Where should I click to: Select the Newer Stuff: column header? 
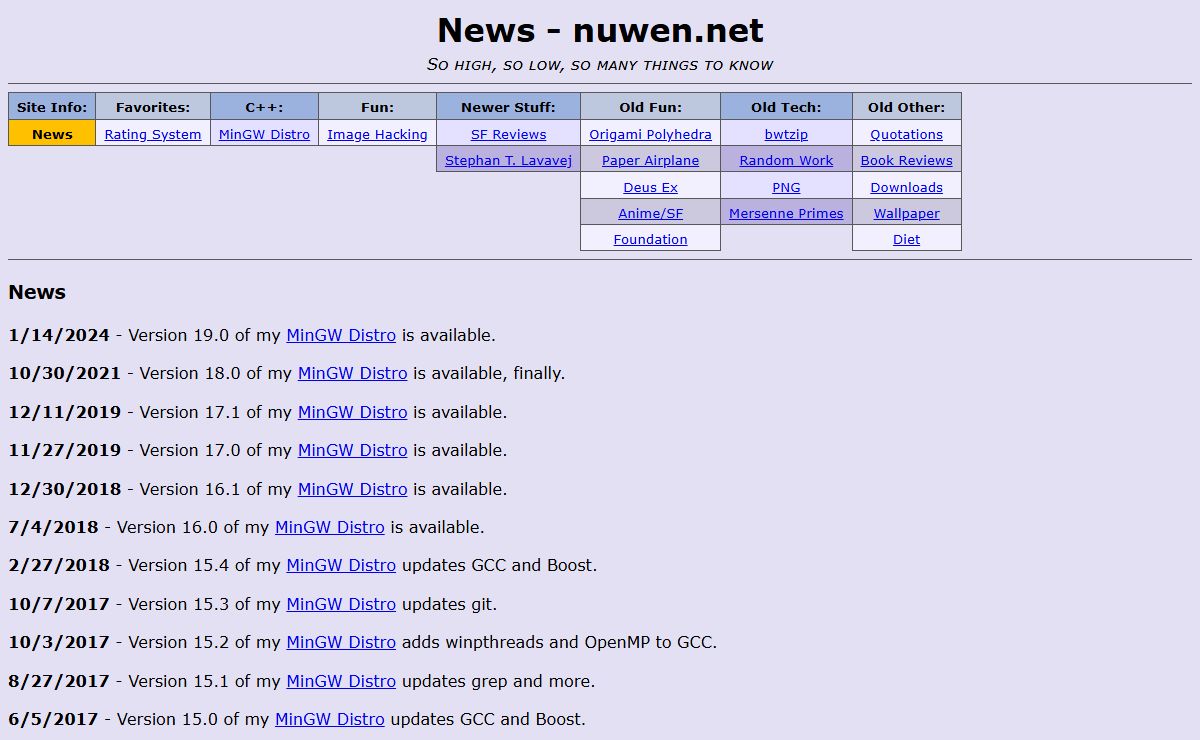pyautogui.click(x=508, y=107)
